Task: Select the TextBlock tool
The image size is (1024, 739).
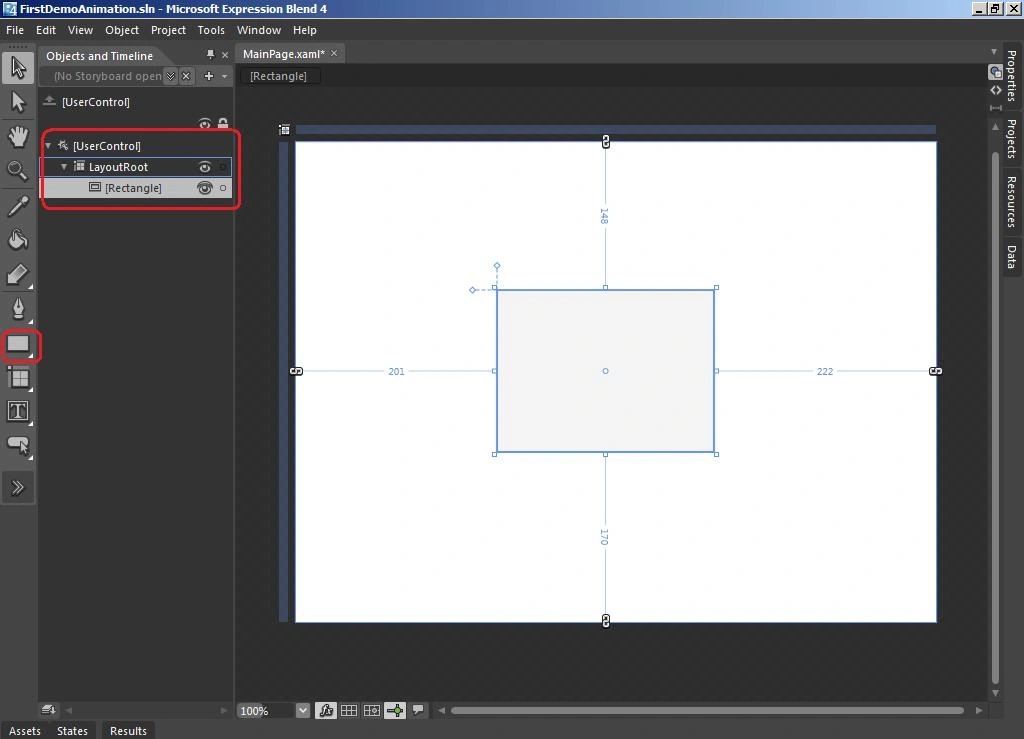Action: pos(18,411)
